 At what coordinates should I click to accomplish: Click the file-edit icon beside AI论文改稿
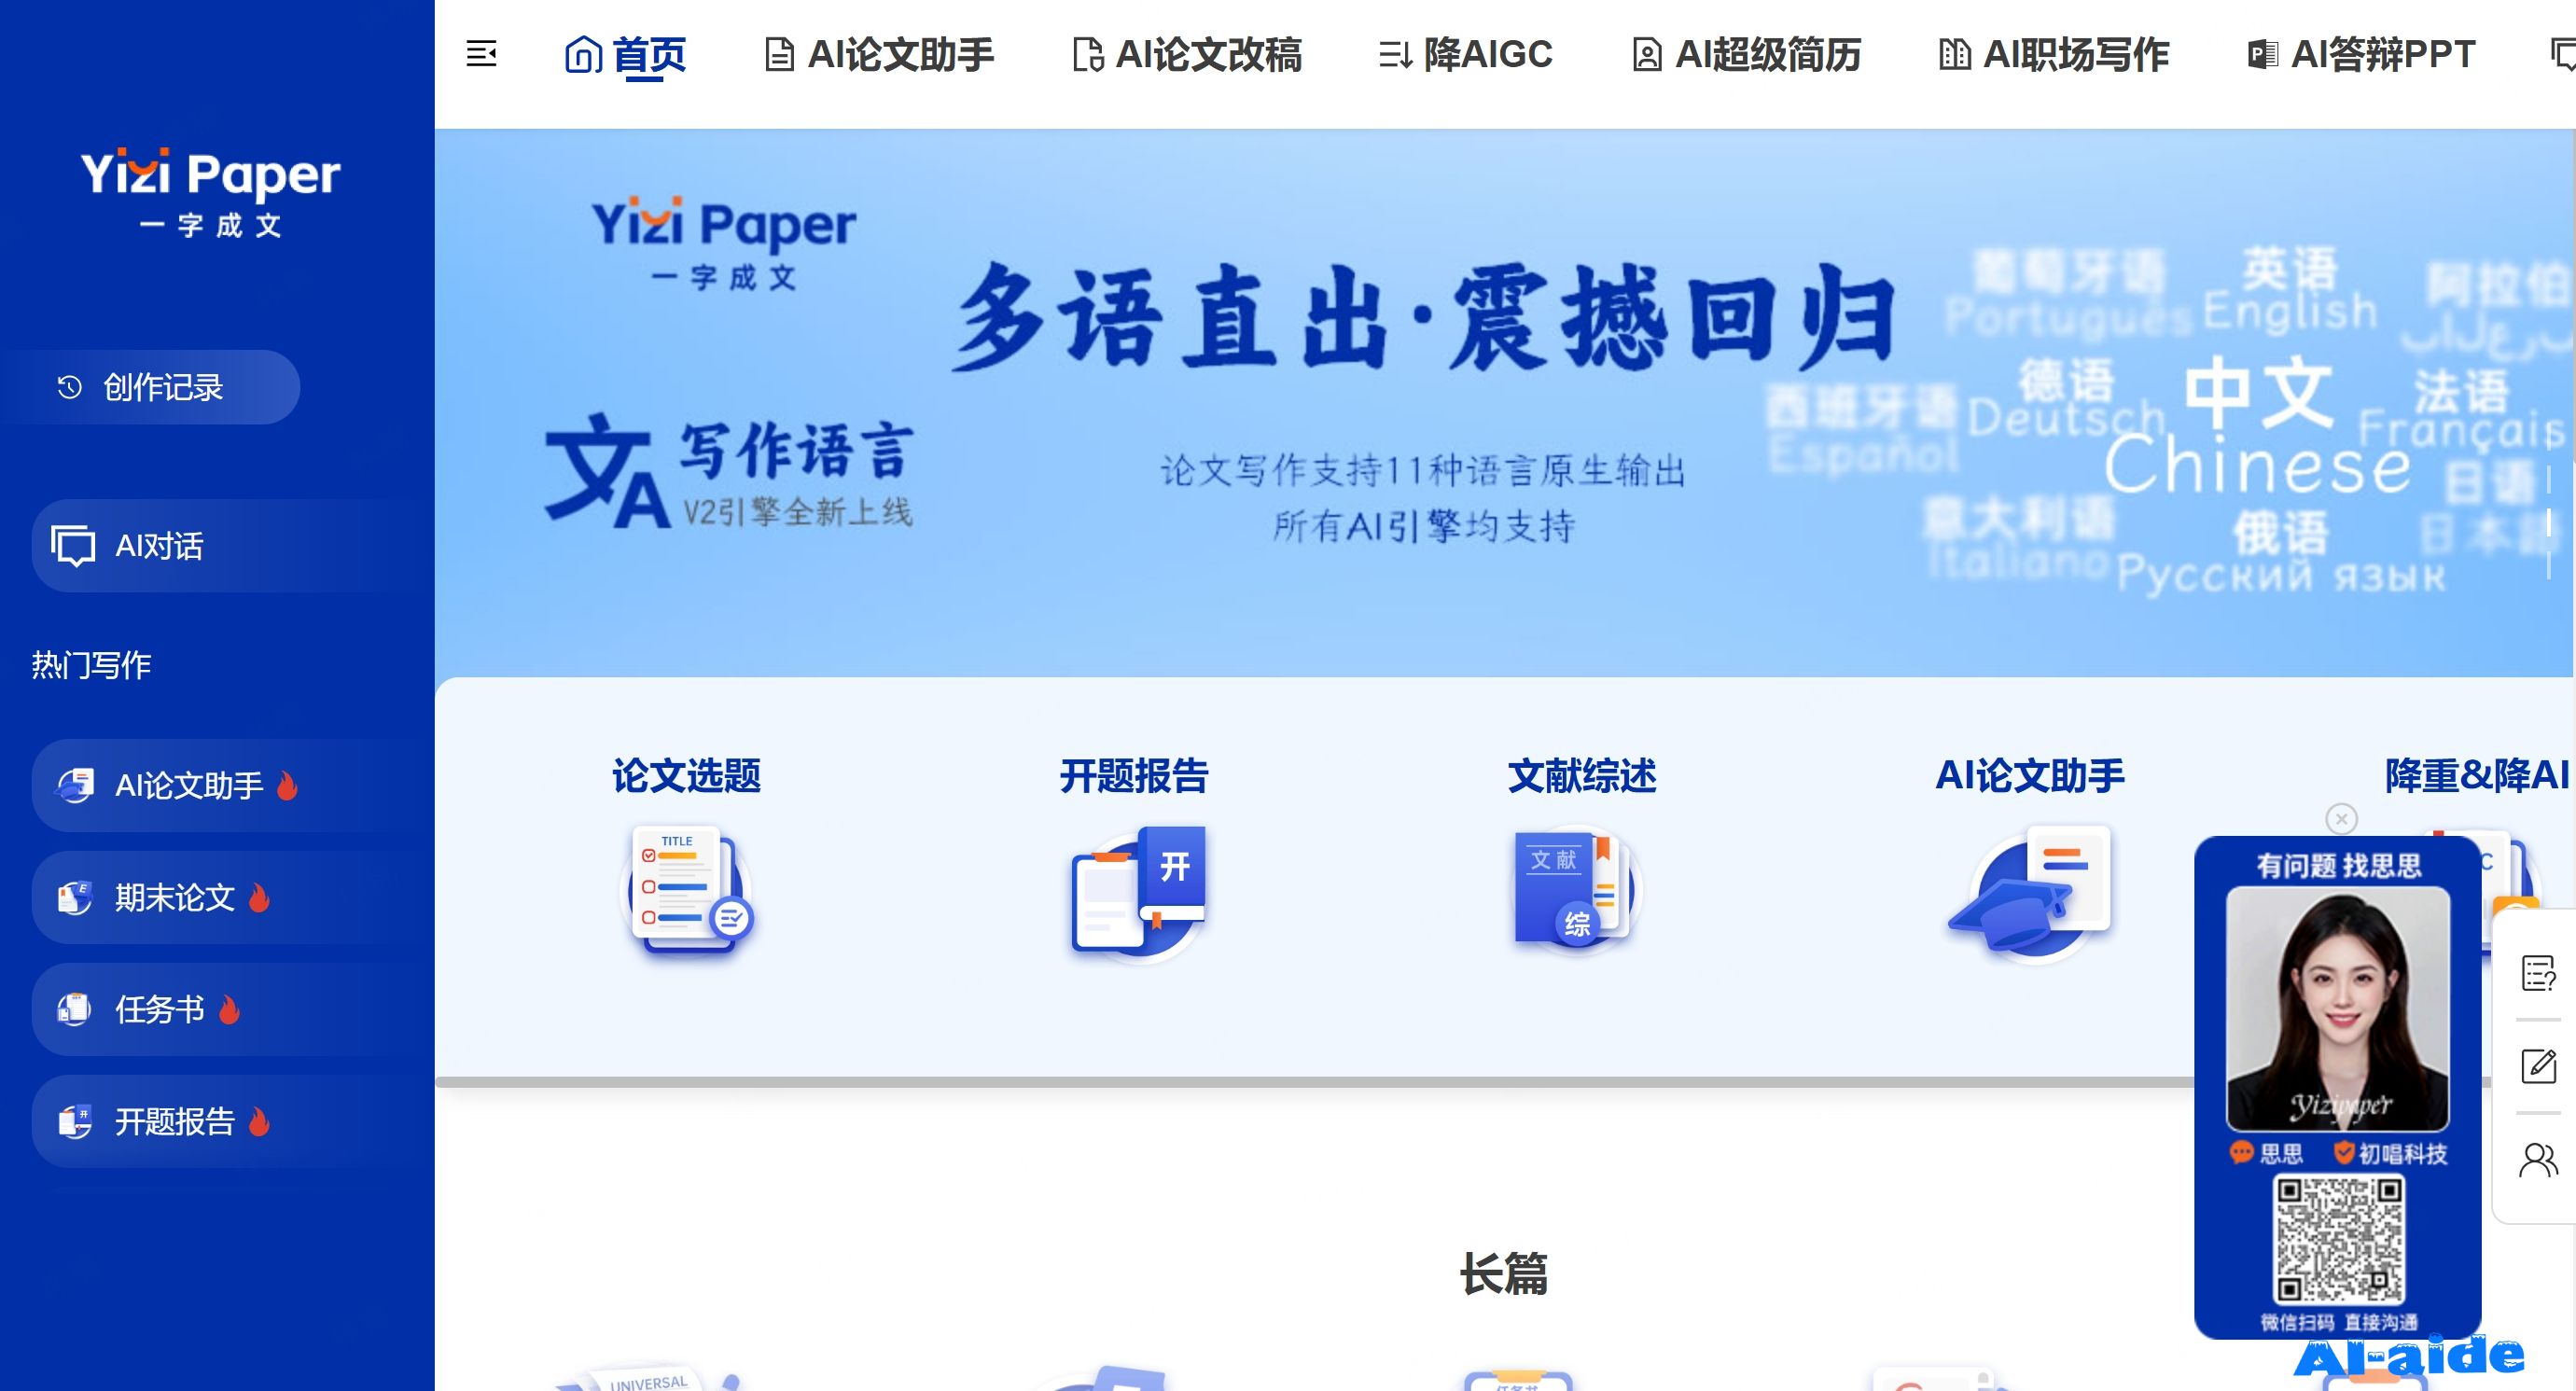(1088, 55)
